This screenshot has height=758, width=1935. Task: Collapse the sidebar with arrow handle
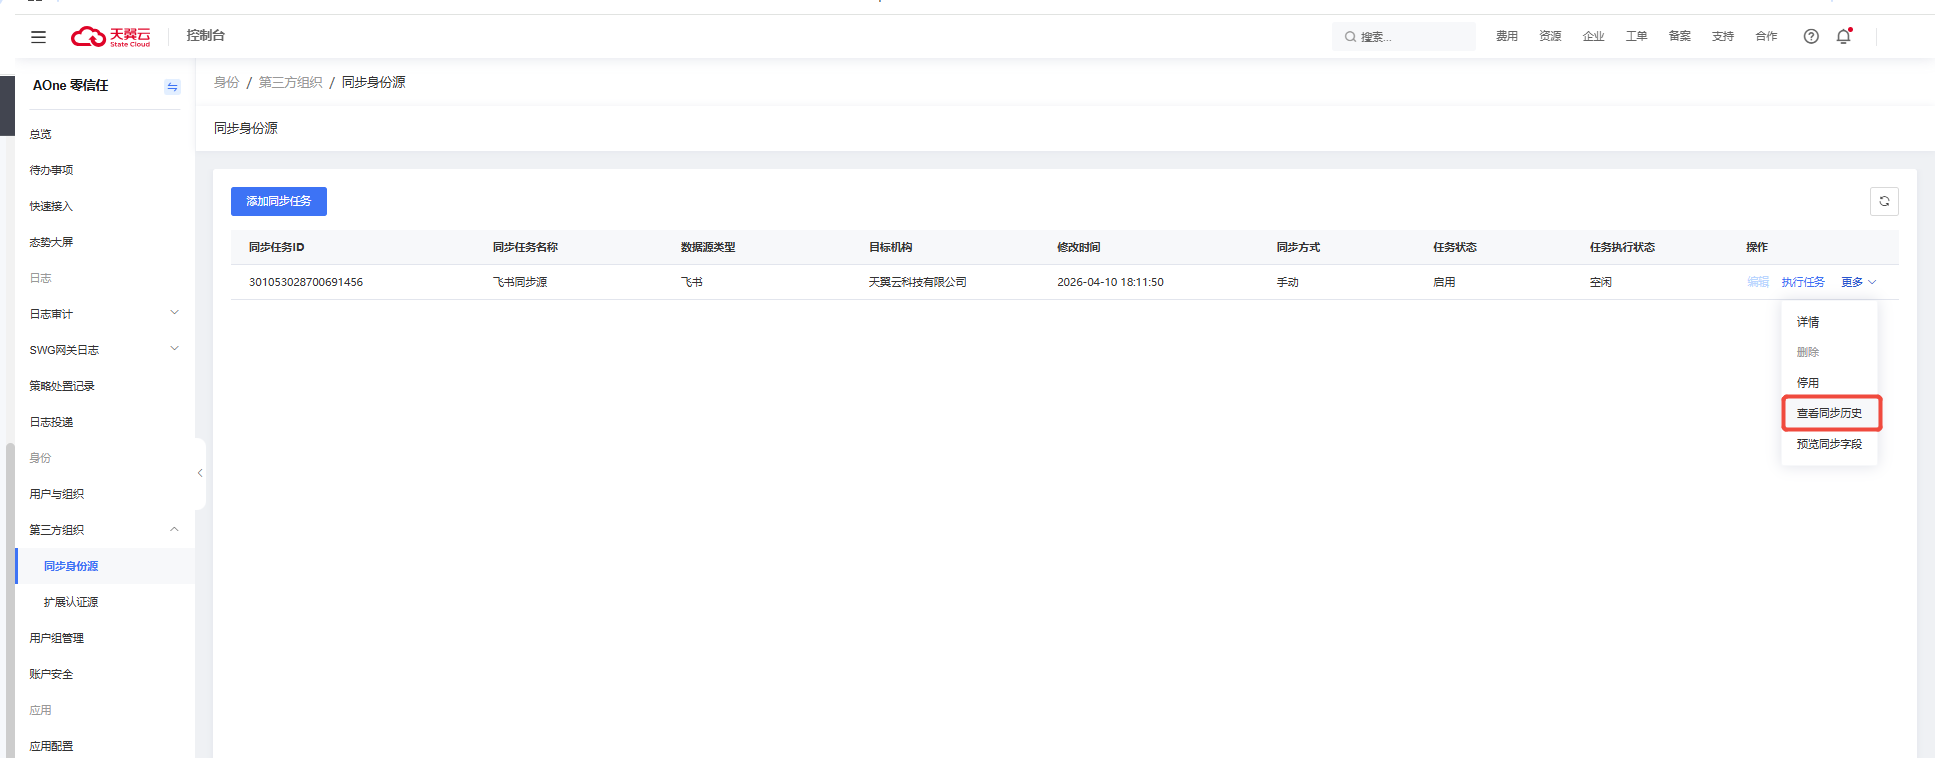pos(200,473)
